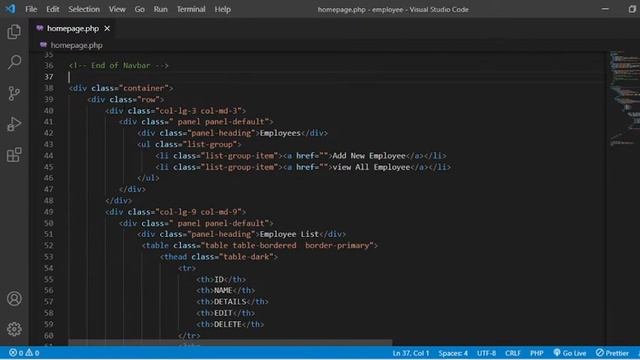
Task: Click the 'NAME' header text on line 56
Action: [223, 290]
